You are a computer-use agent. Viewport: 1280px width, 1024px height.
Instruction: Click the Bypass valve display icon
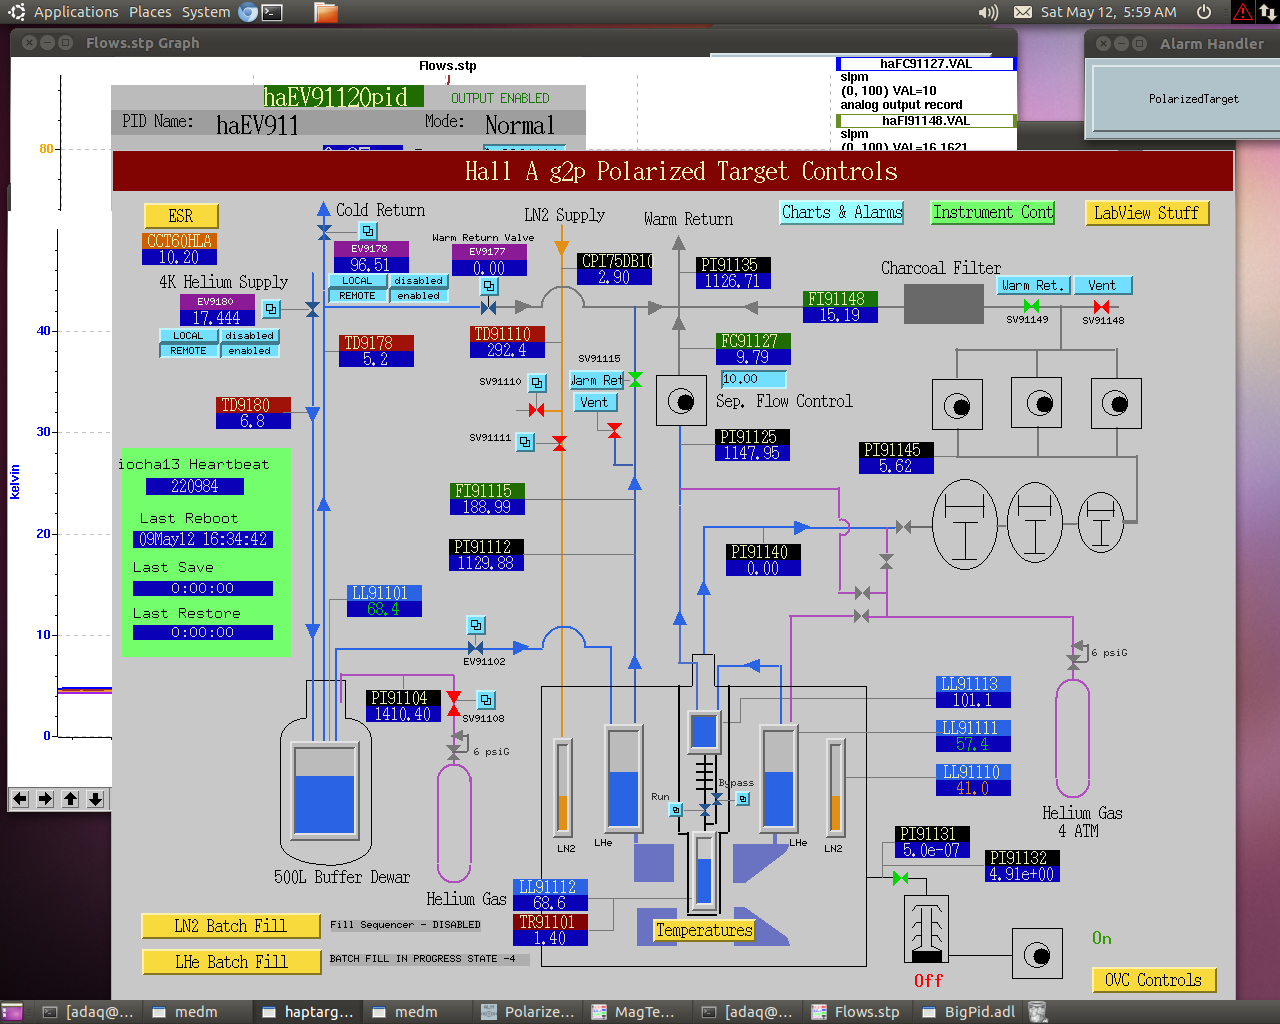(x=743, y=799)
